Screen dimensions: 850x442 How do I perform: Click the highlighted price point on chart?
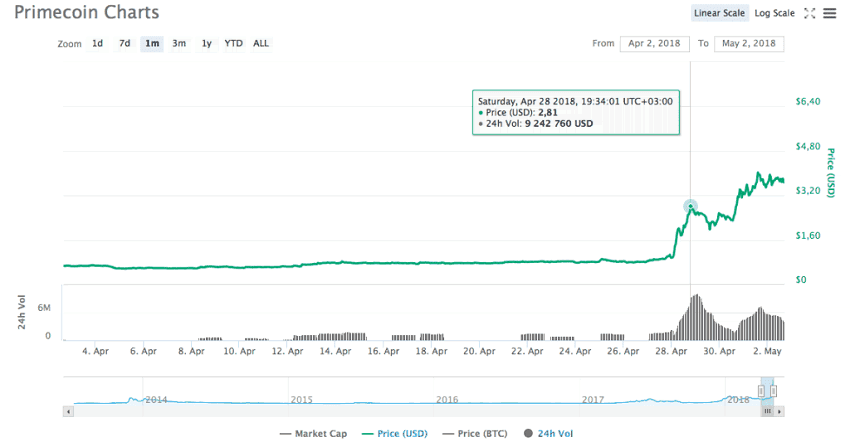tap(690, 206)
